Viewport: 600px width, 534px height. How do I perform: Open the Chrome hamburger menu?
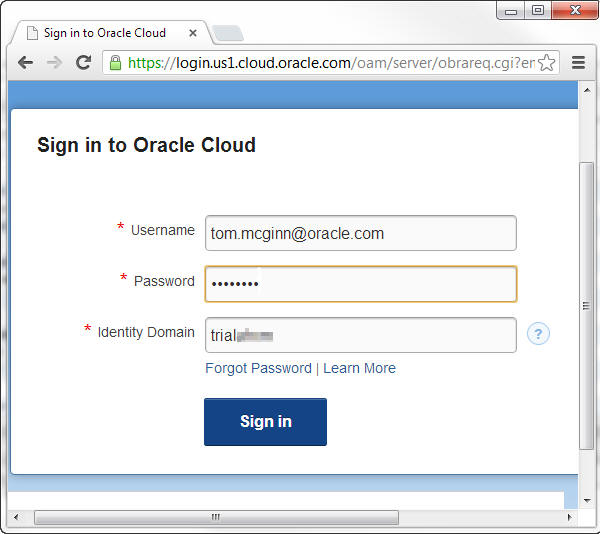pyautogui.click(x=577, y=62)
